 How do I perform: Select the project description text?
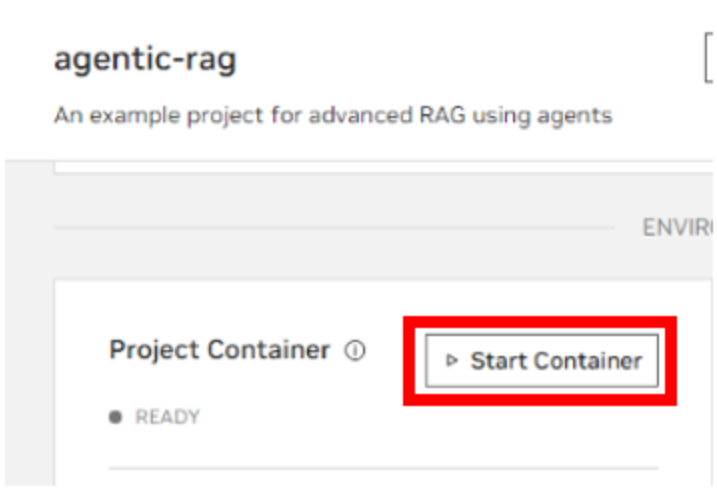[332, 115]
